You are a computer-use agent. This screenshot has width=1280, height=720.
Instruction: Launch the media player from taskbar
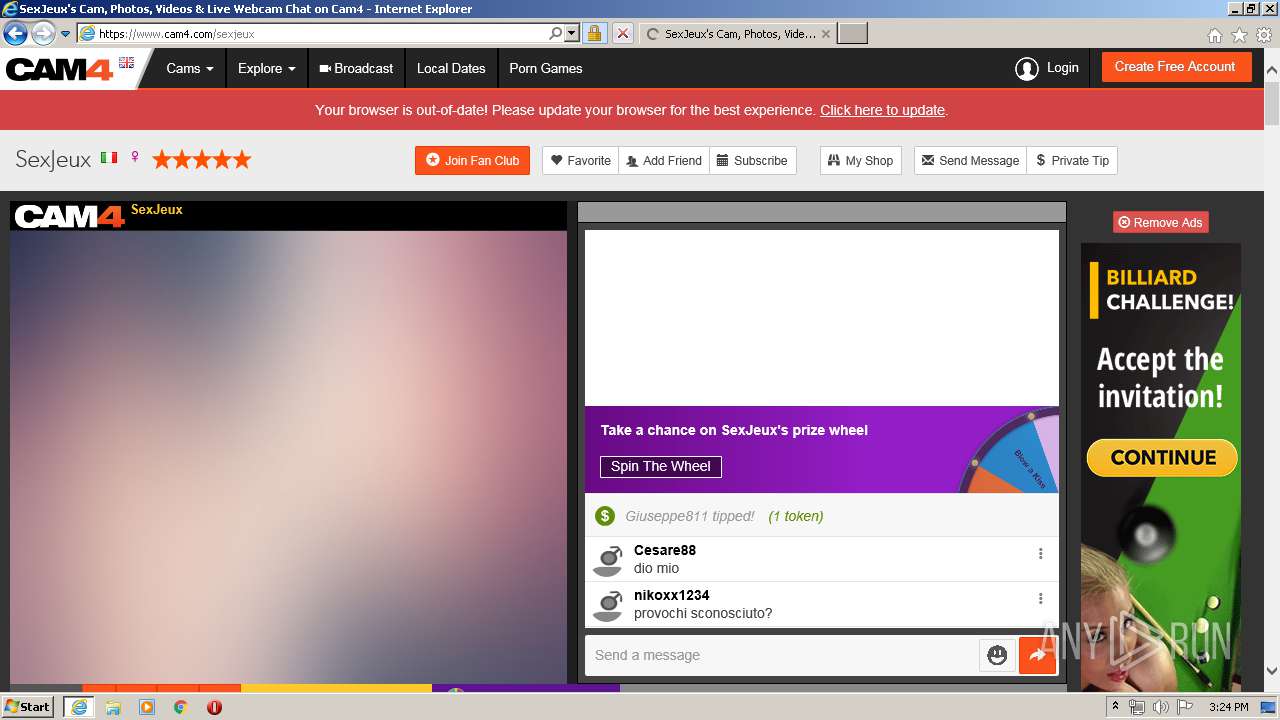tap(147, 707)
